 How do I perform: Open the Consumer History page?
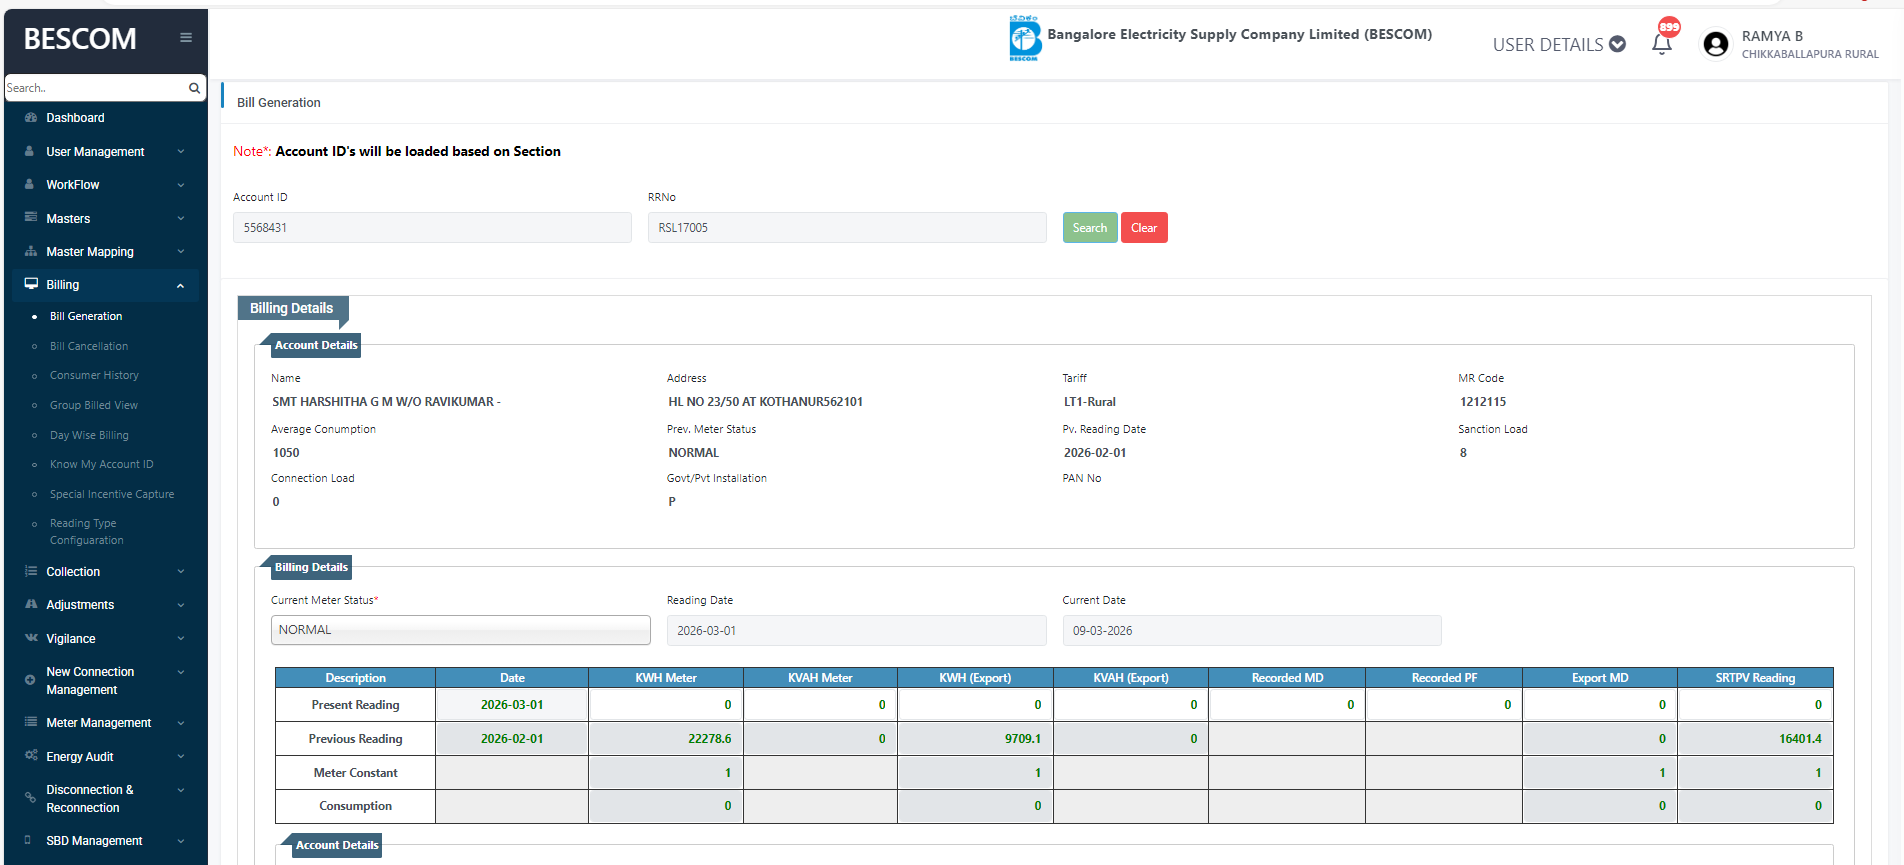tap(94, 375)
